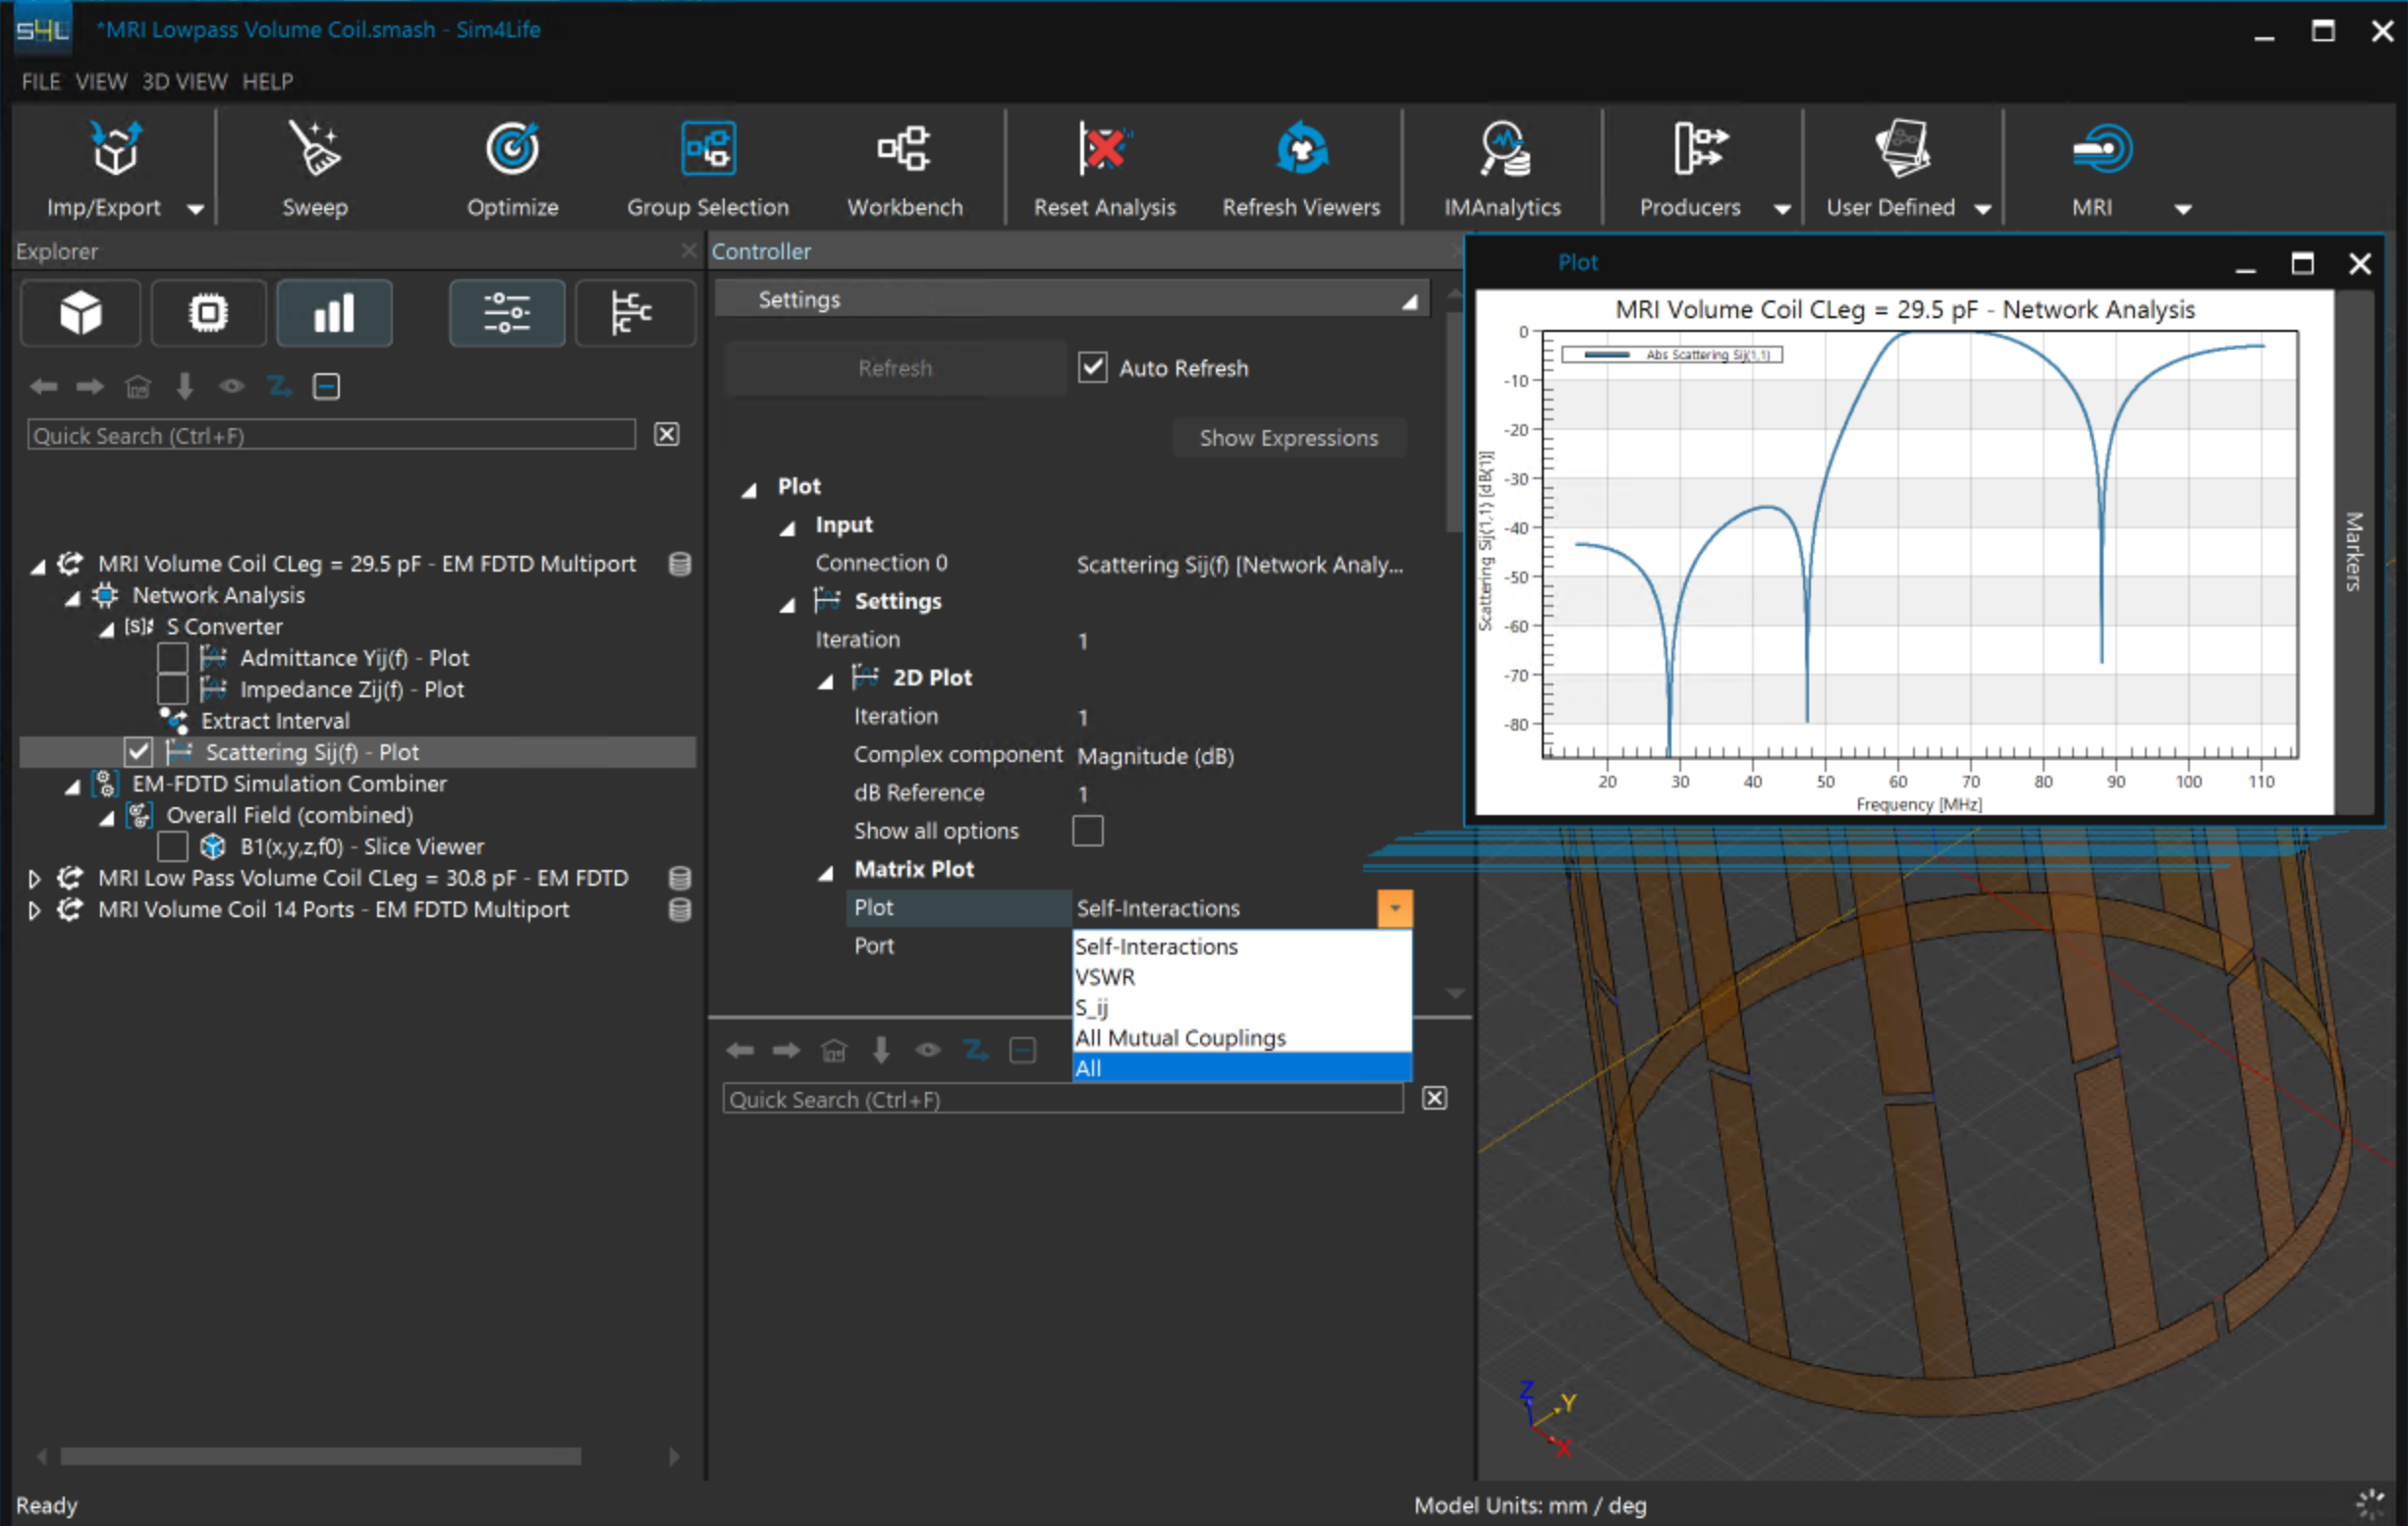Click the Show Expressions button
The width and height of the screenshot is (2408, 1526).
pos(1288,438)
